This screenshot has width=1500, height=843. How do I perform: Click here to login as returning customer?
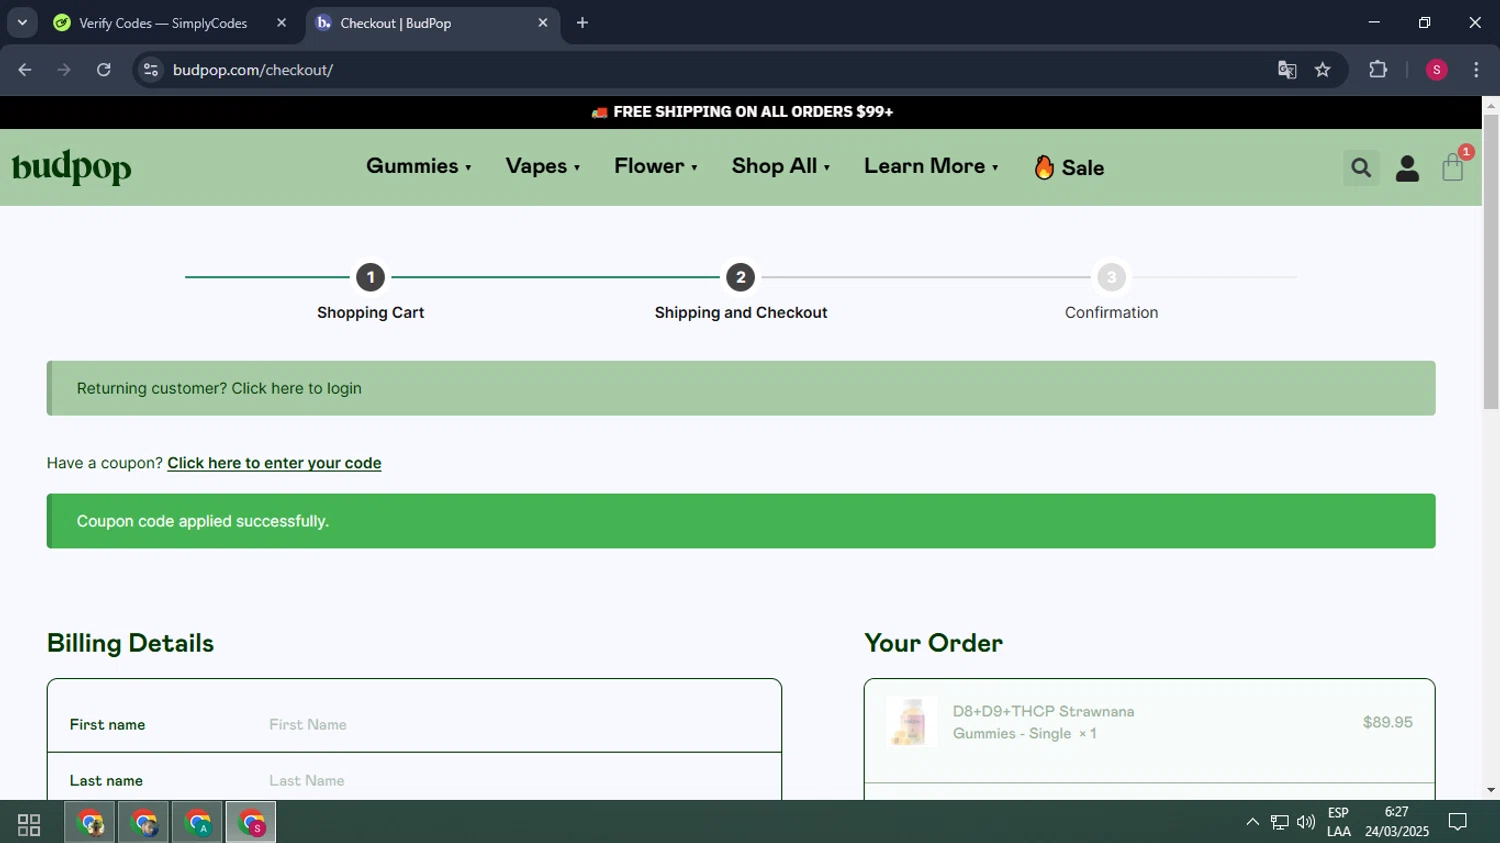click(296, 388)
